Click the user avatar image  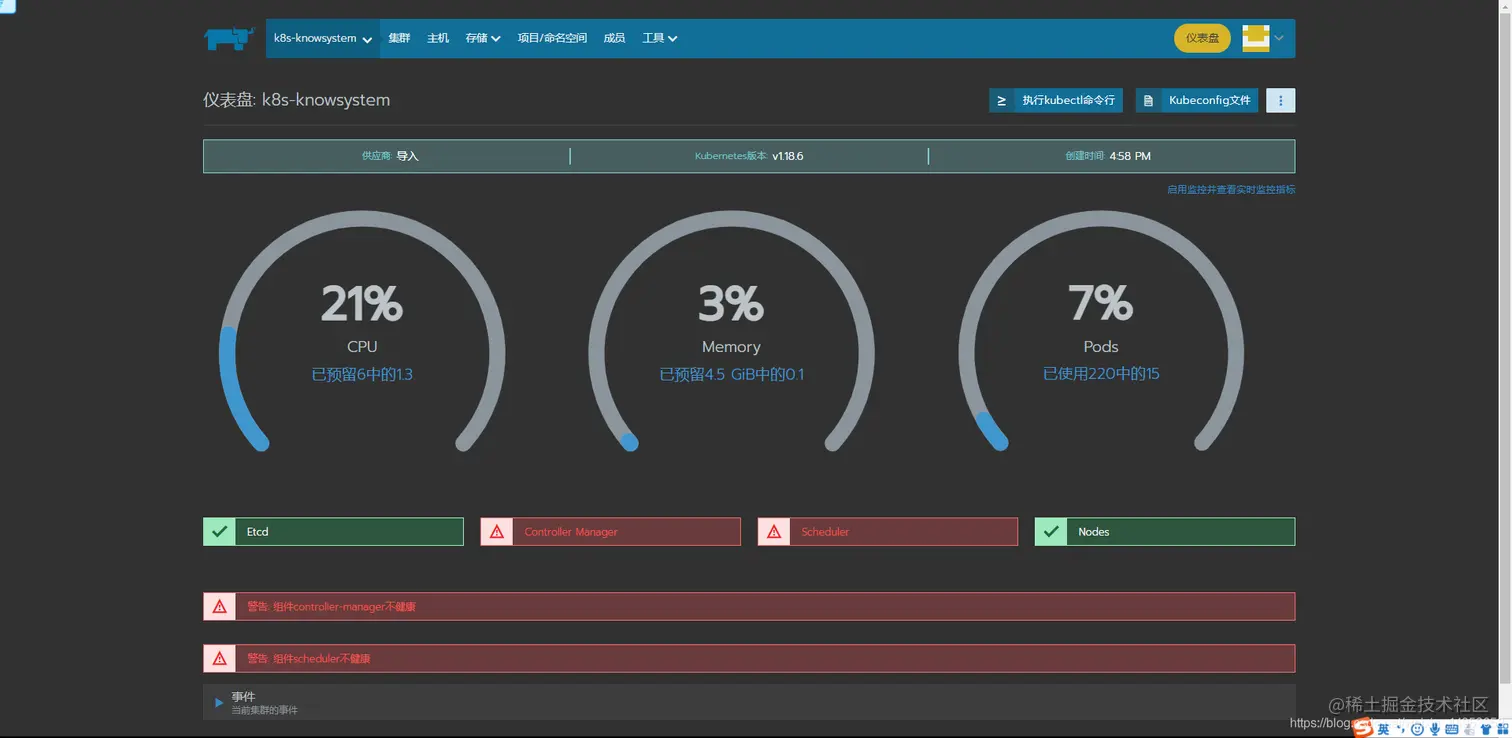pyautogui.click(x=1256, y=38)
